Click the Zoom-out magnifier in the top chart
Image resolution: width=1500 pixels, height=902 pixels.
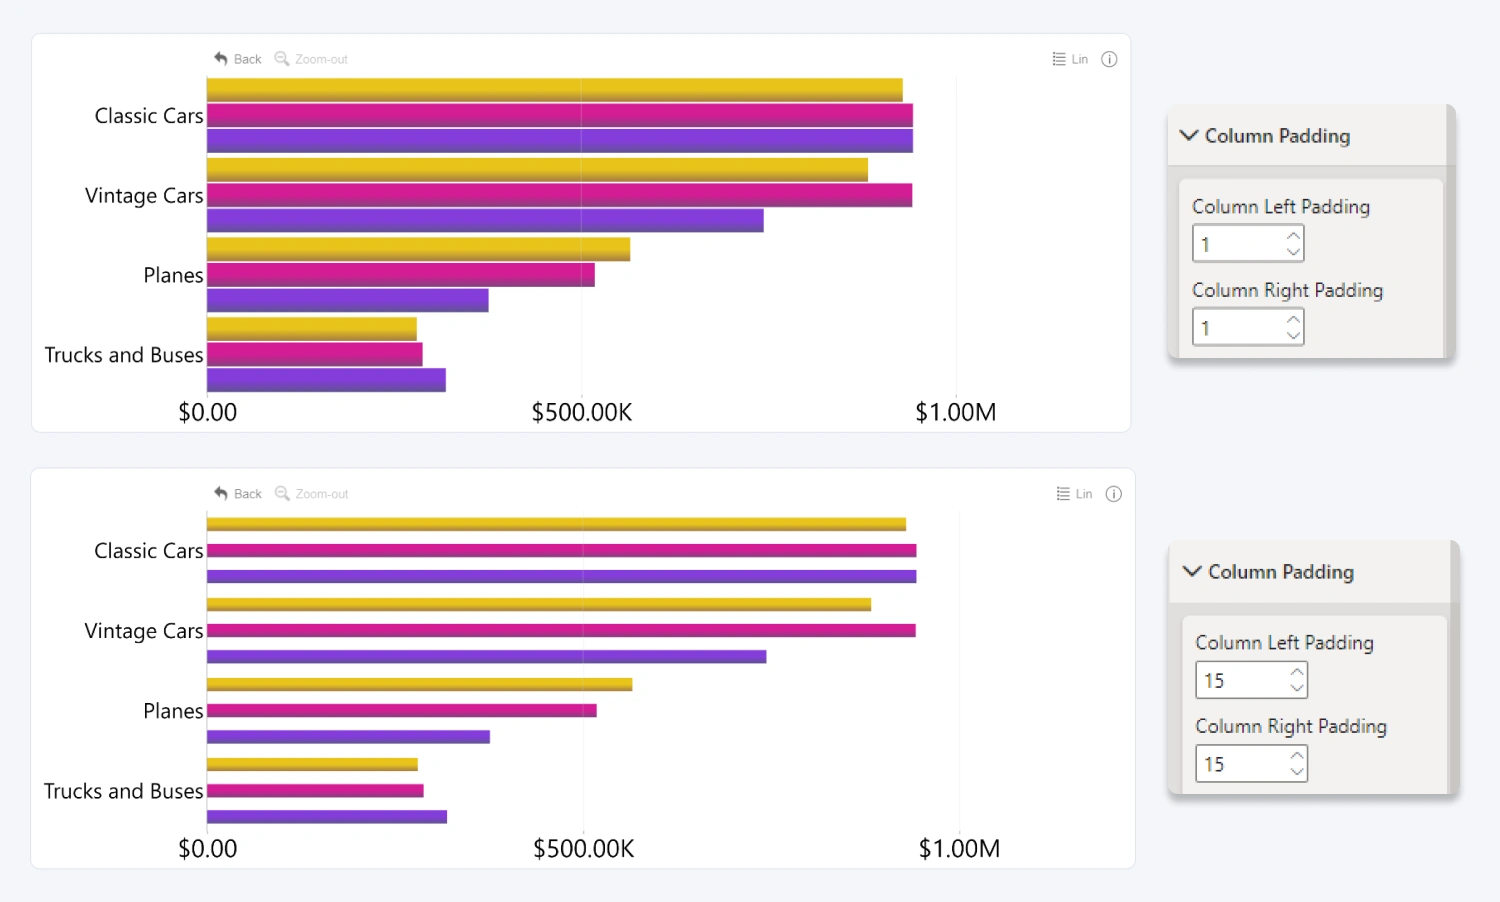click(282, 58)
